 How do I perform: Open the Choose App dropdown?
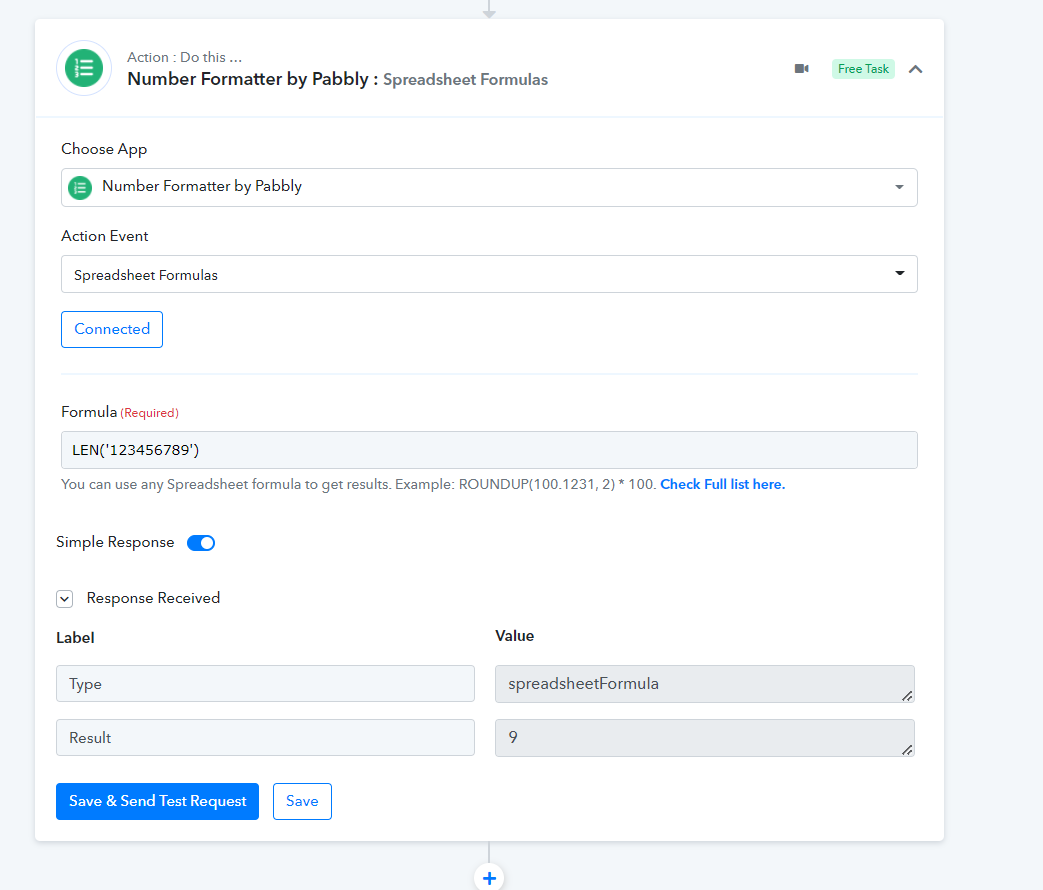click(x=489, y=187)
